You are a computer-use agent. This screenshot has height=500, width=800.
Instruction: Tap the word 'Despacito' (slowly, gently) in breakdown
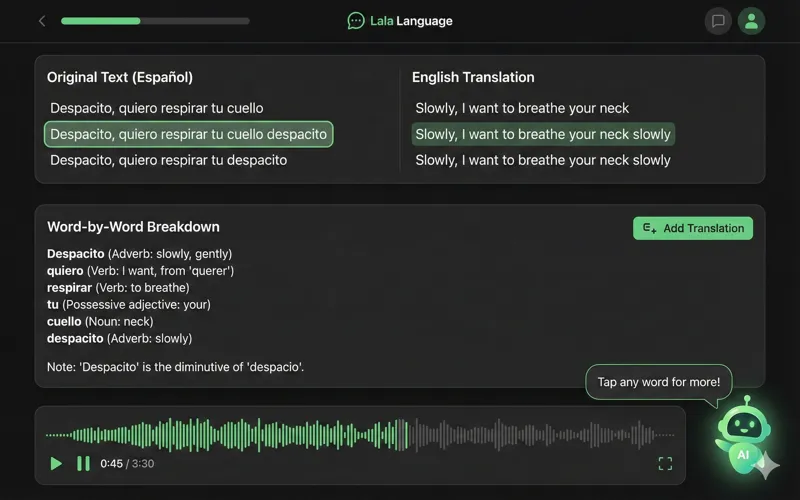(x=76, y=254)
